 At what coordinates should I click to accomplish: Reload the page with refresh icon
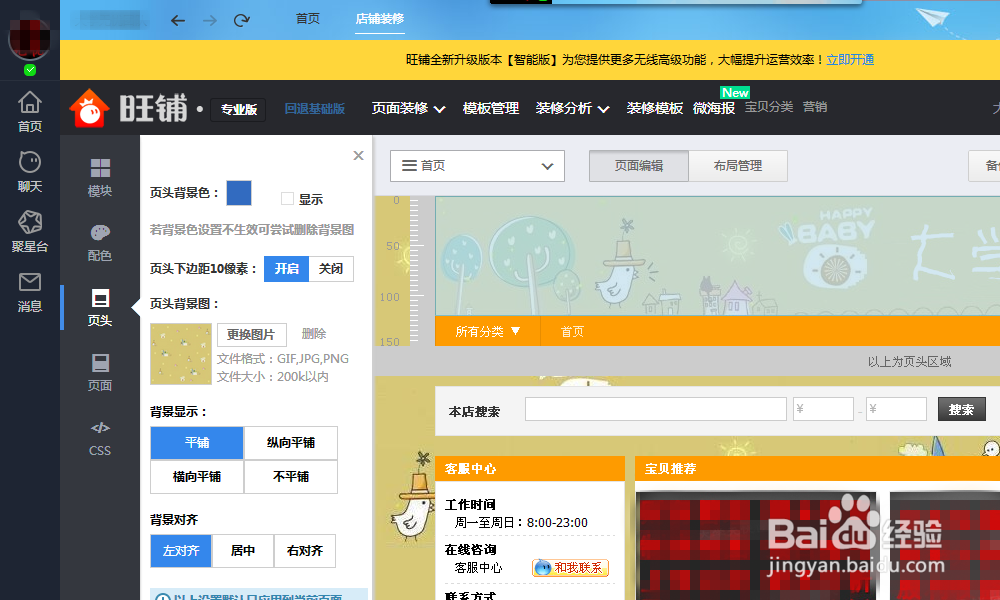[x=241, y=21]
